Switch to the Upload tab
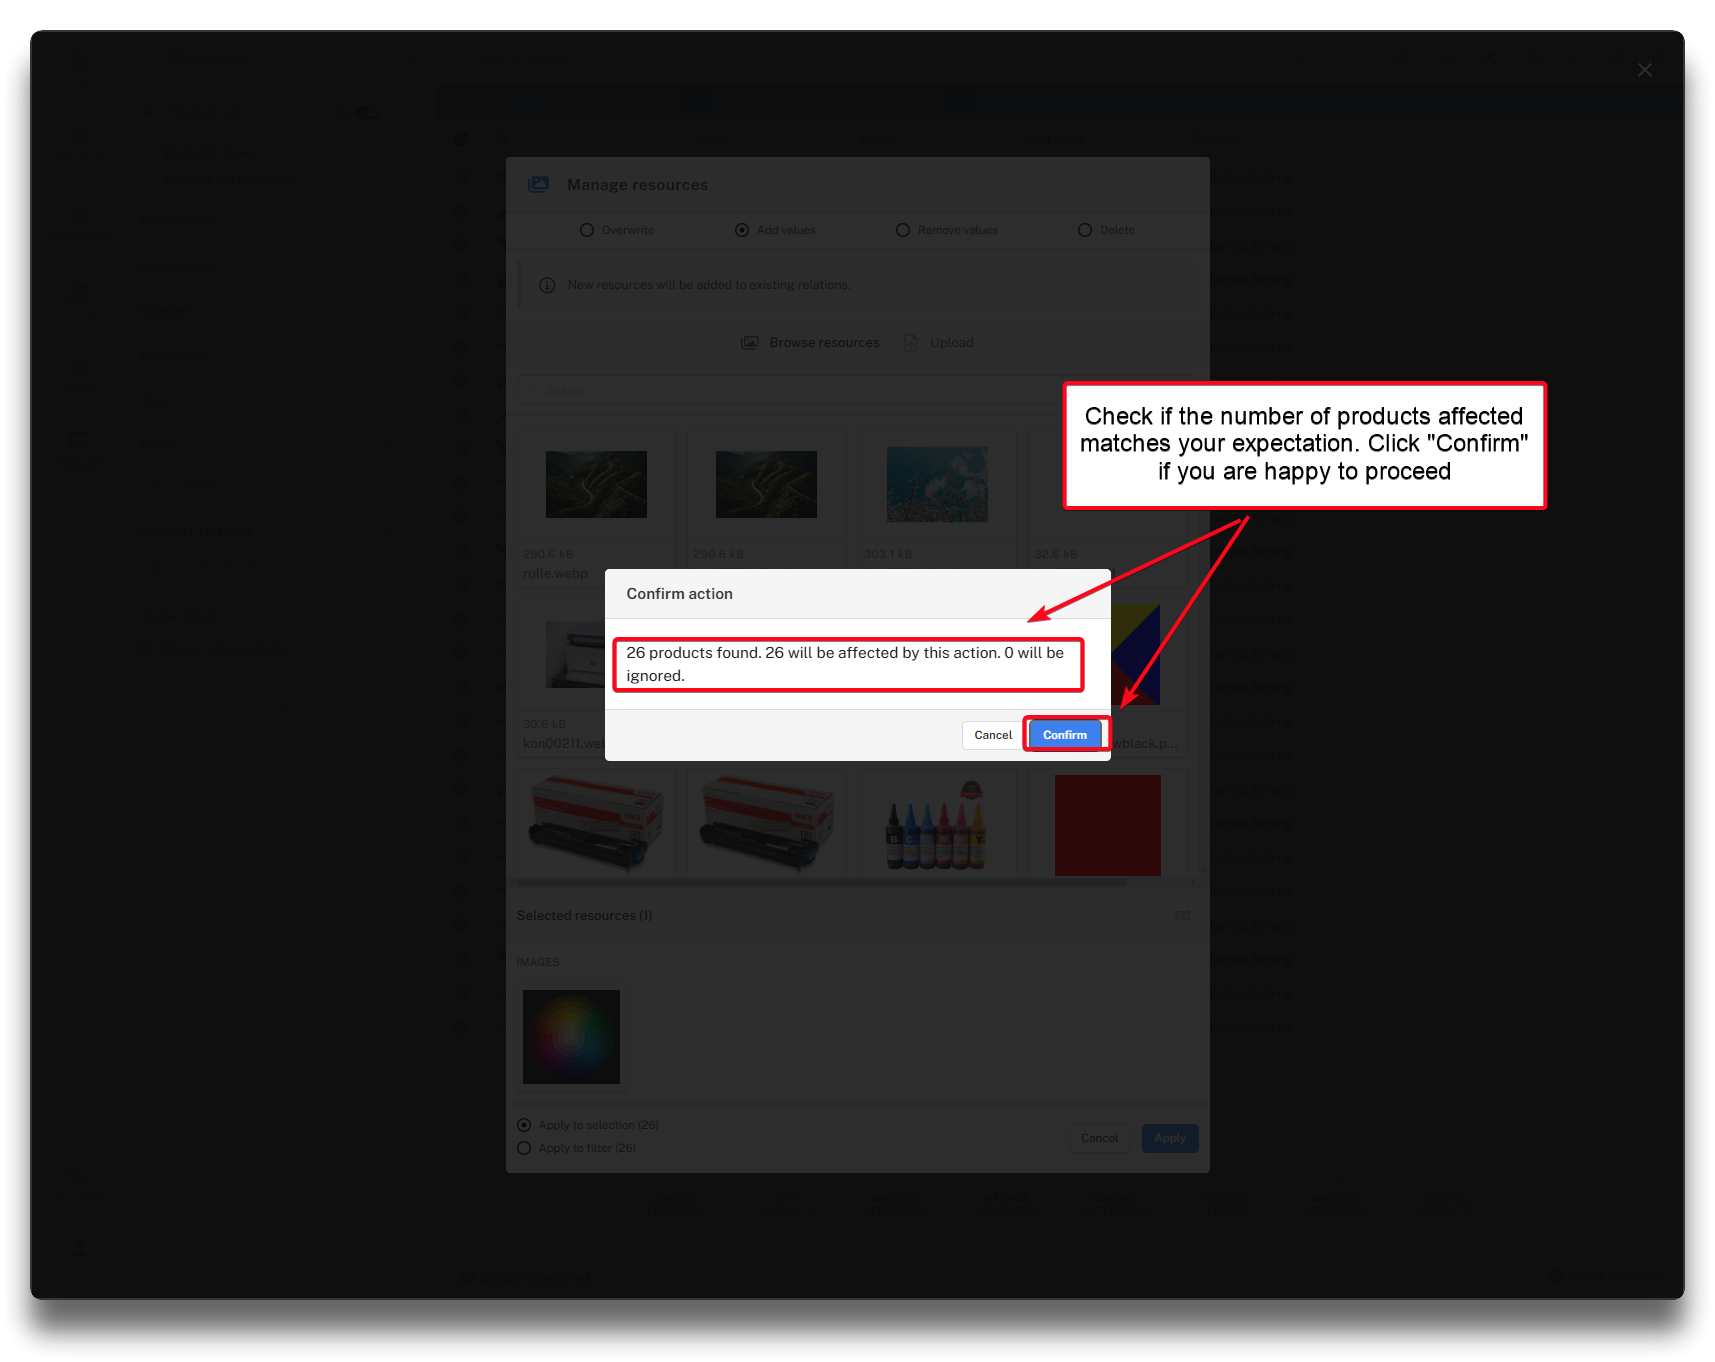1715x1362 pixels. point(950,343)
